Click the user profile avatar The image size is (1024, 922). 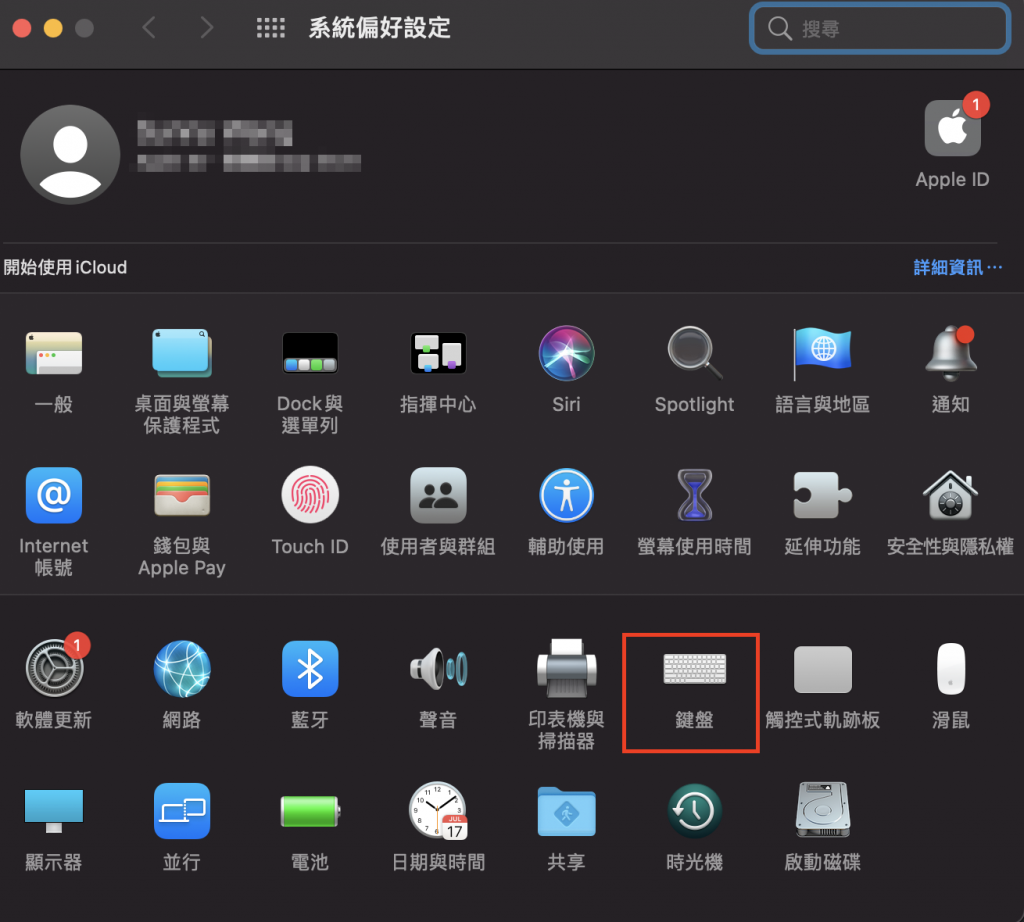(70, 155)
